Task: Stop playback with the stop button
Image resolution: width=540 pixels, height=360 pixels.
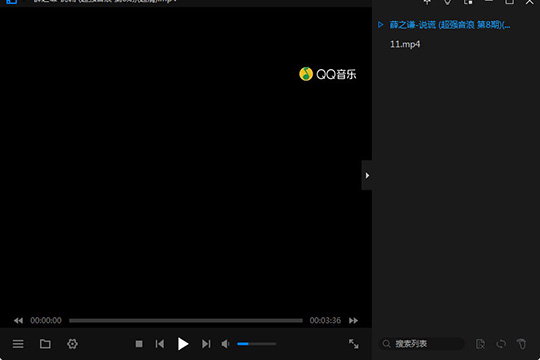Action: (x=139, y=344)
